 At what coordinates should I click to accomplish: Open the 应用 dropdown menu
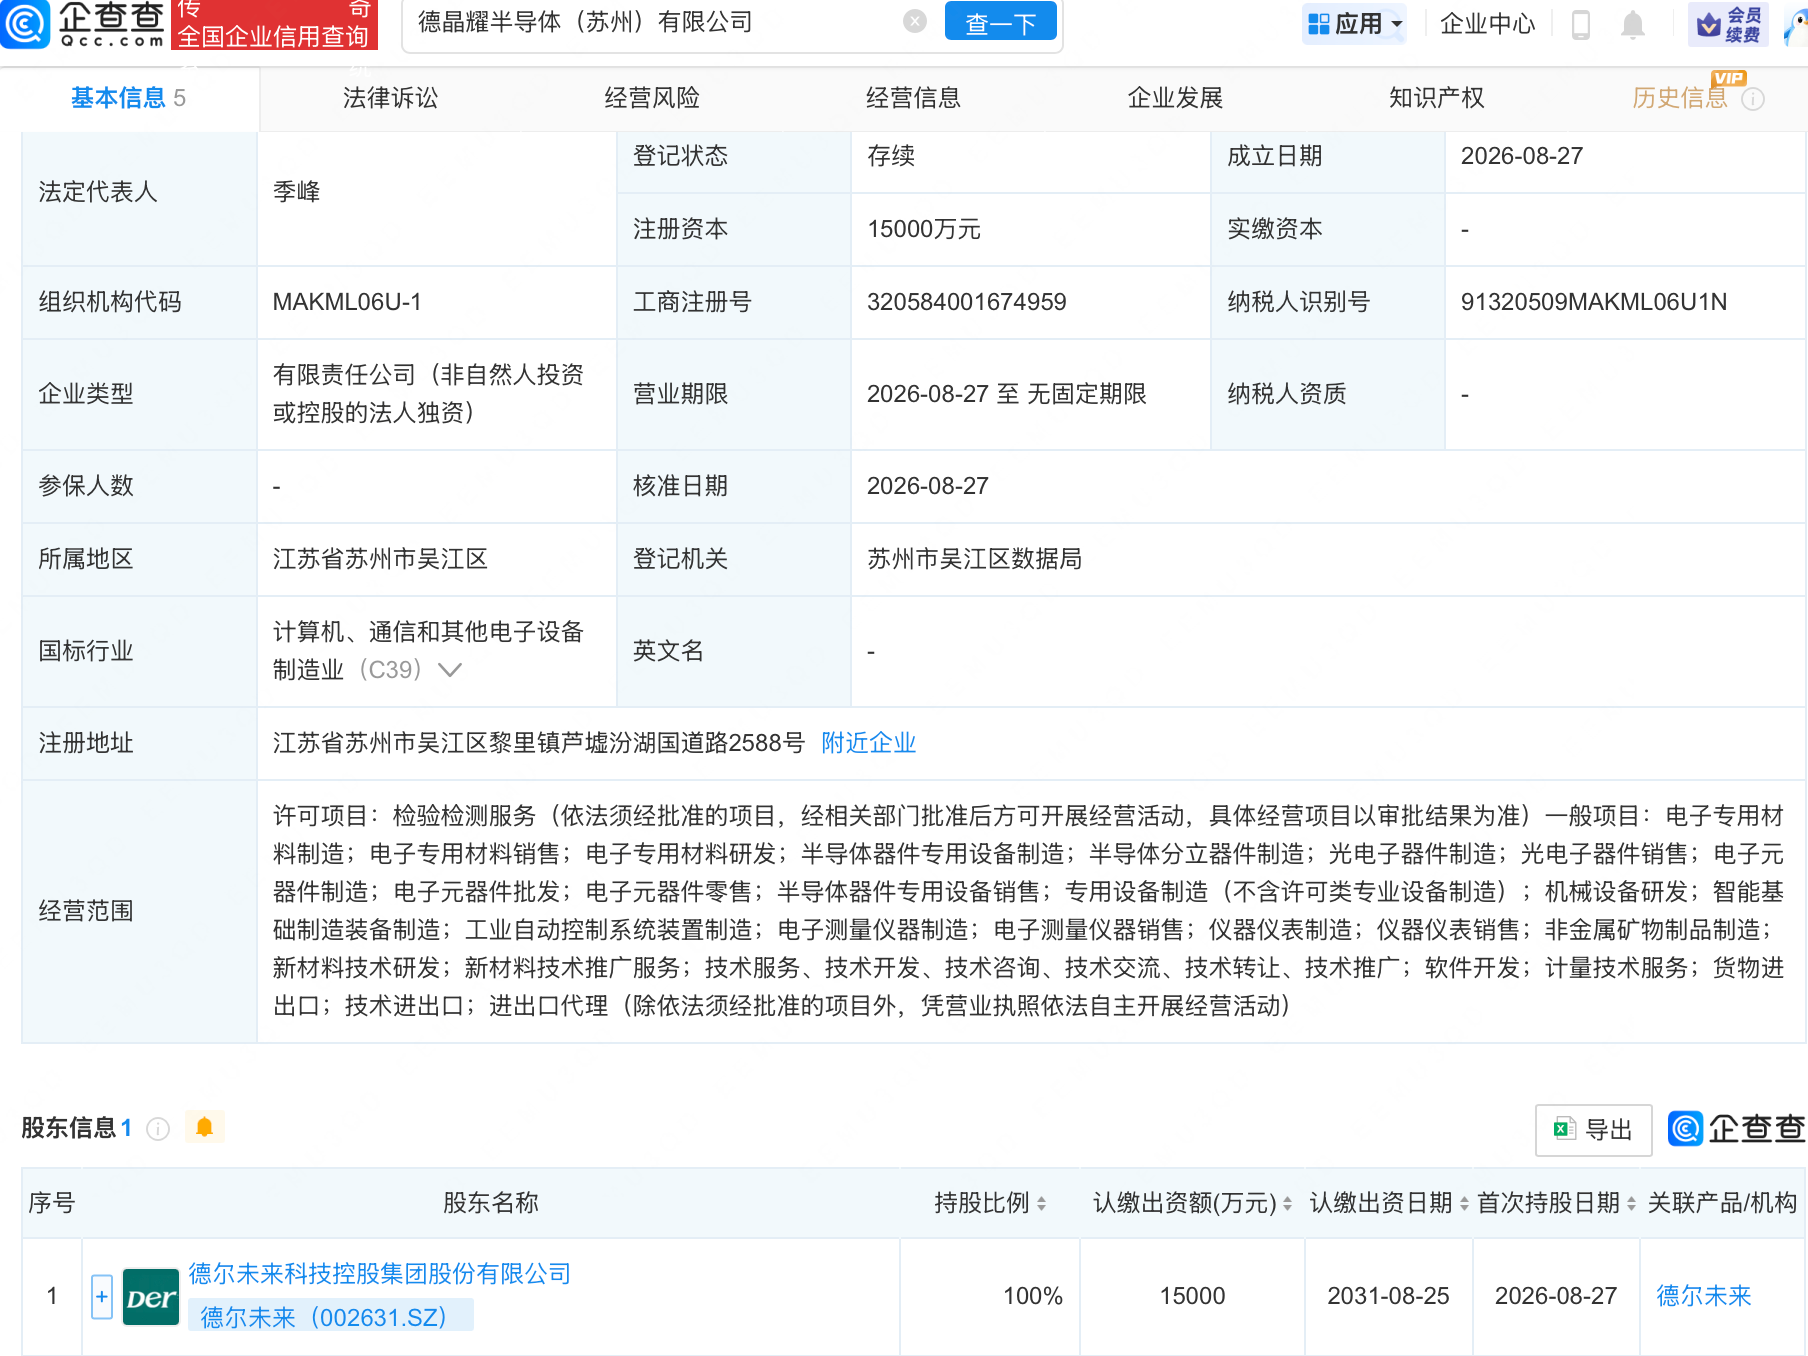(x=1354, y=24)
